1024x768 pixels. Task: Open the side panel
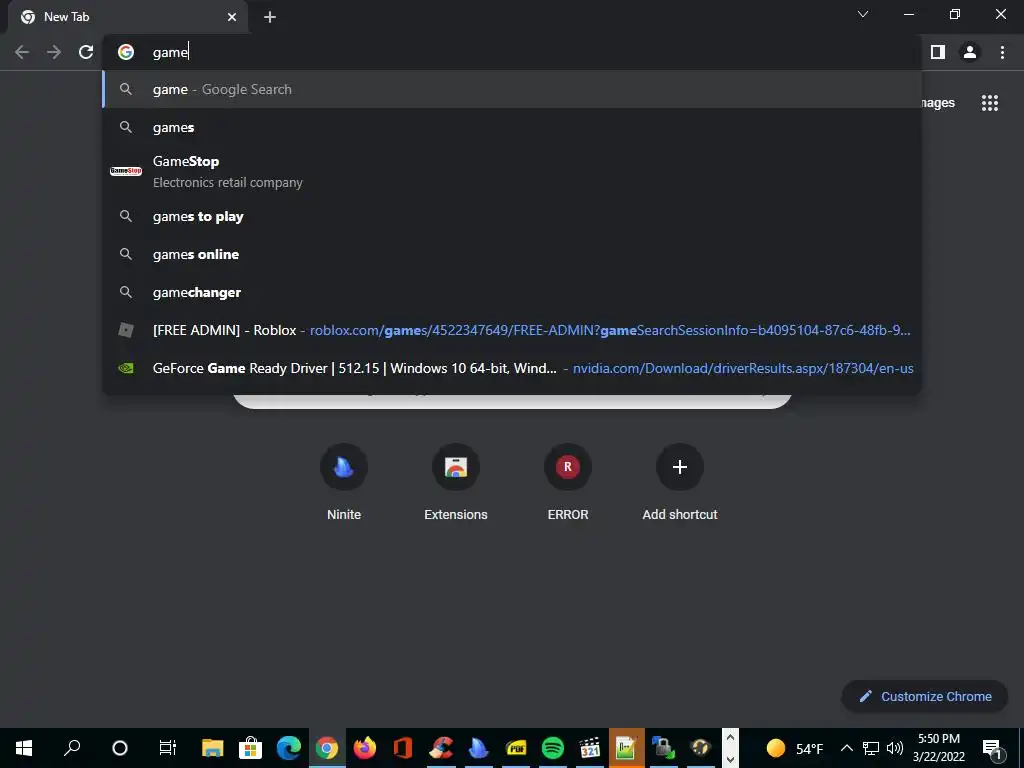pos(938,52)
